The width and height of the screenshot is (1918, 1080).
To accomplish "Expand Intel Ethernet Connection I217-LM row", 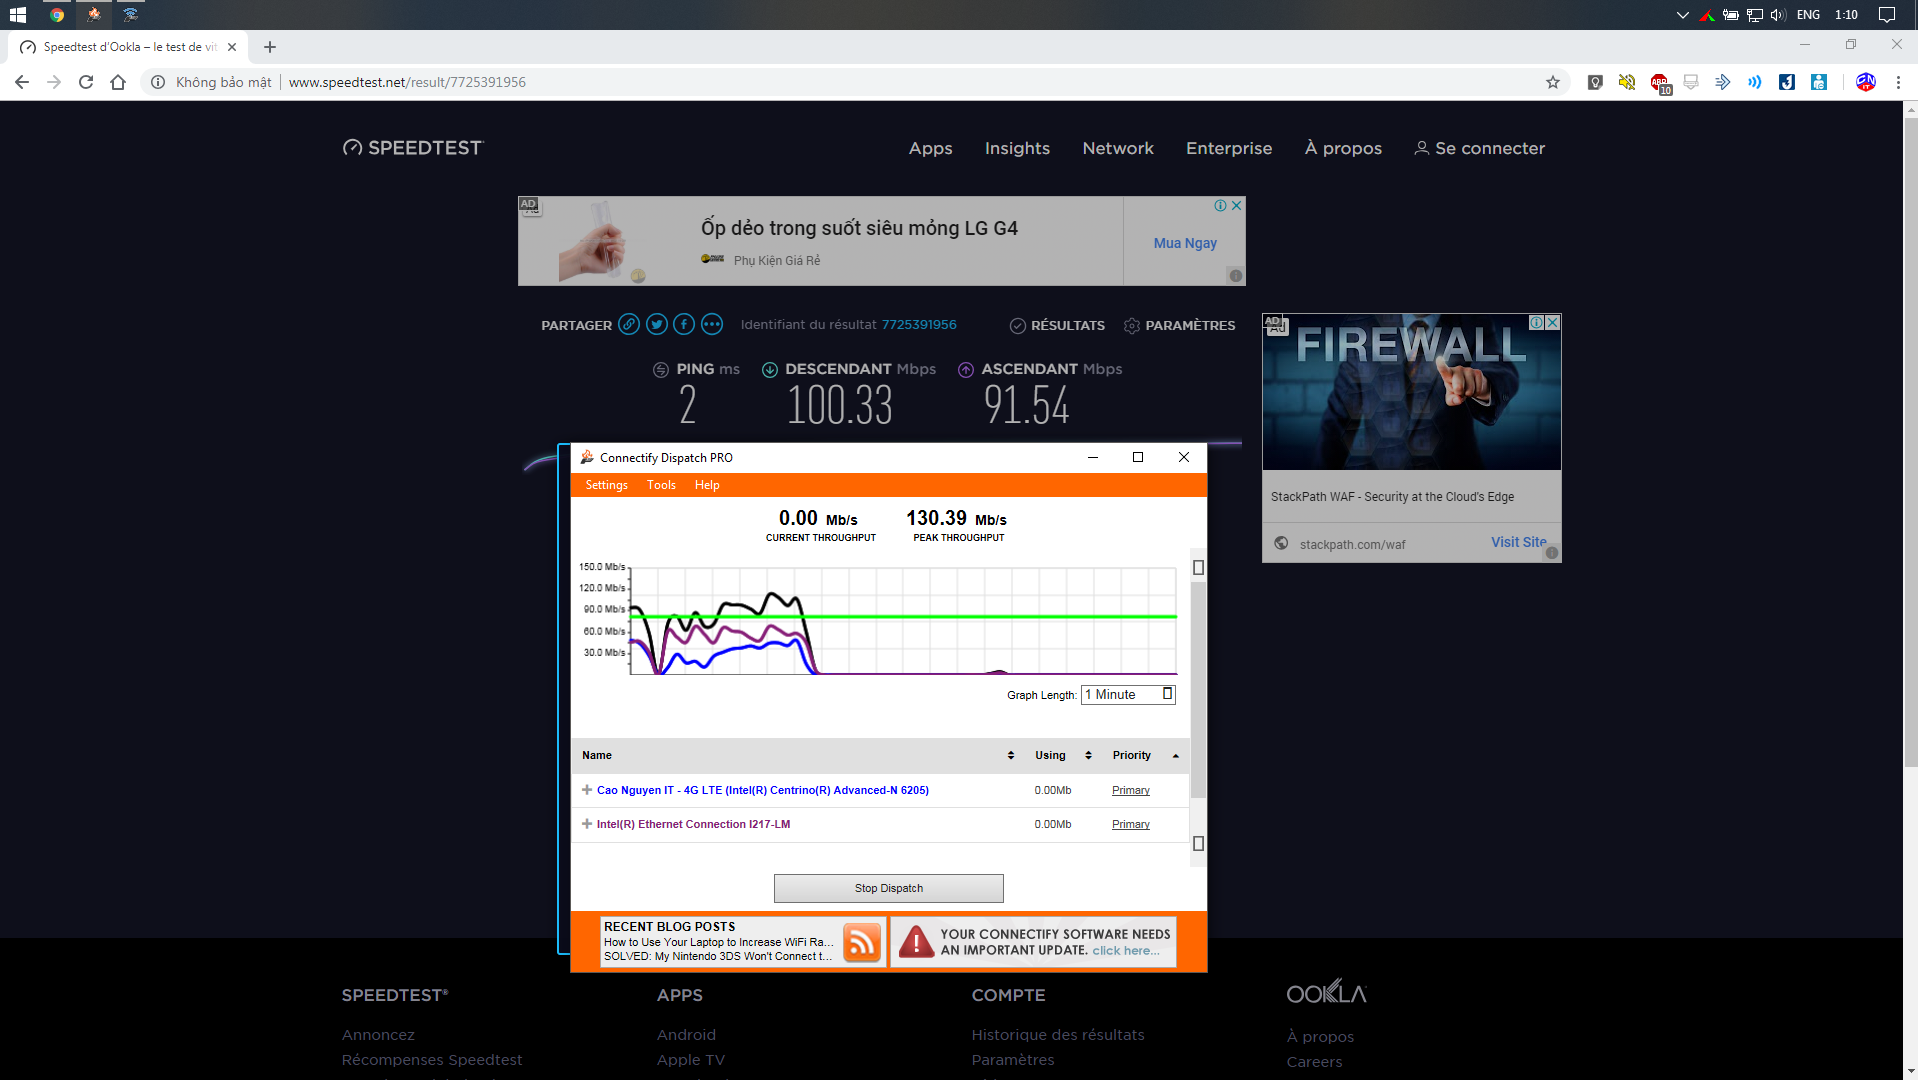I will [587, 824].
